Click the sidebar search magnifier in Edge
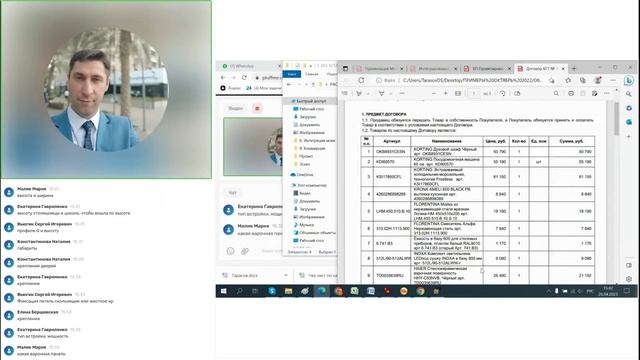Screen dimensions: 640x360 [x=629, y=94]
